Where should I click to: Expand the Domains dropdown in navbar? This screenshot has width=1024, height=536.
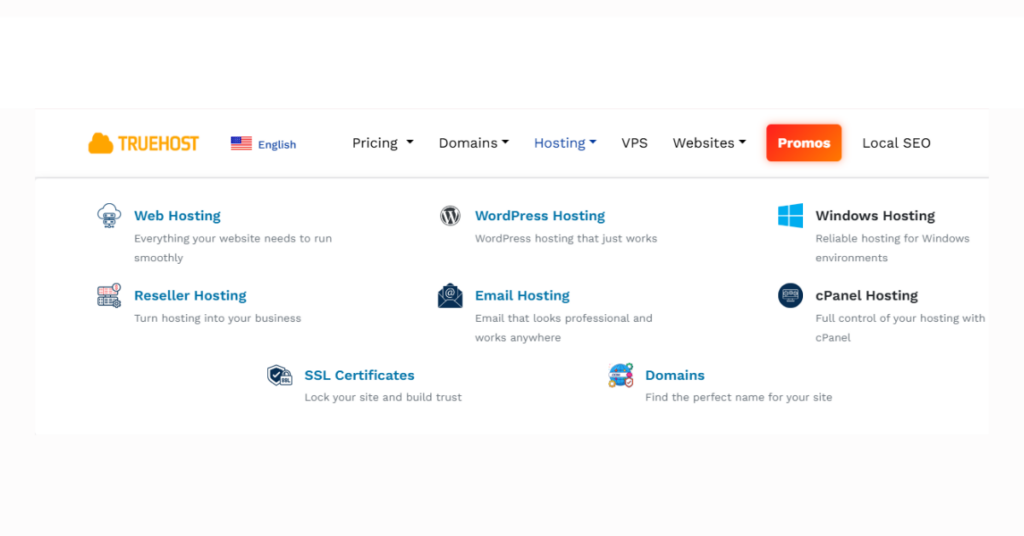tap(473, 143)
